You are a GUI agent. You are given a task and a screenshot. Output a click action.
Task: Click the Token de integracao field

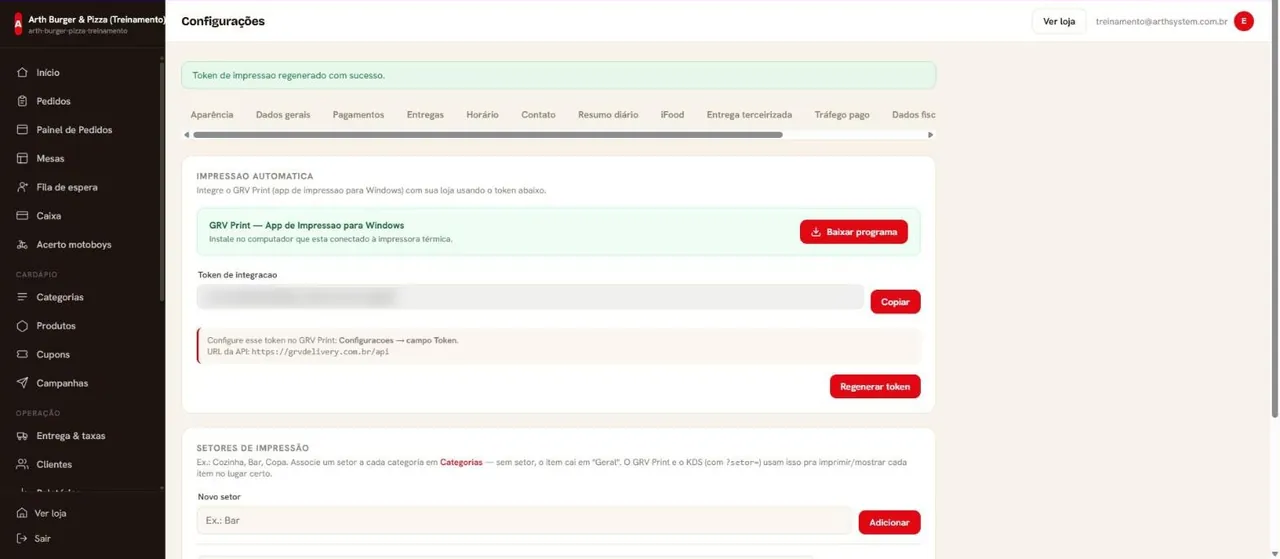point(530,297)
